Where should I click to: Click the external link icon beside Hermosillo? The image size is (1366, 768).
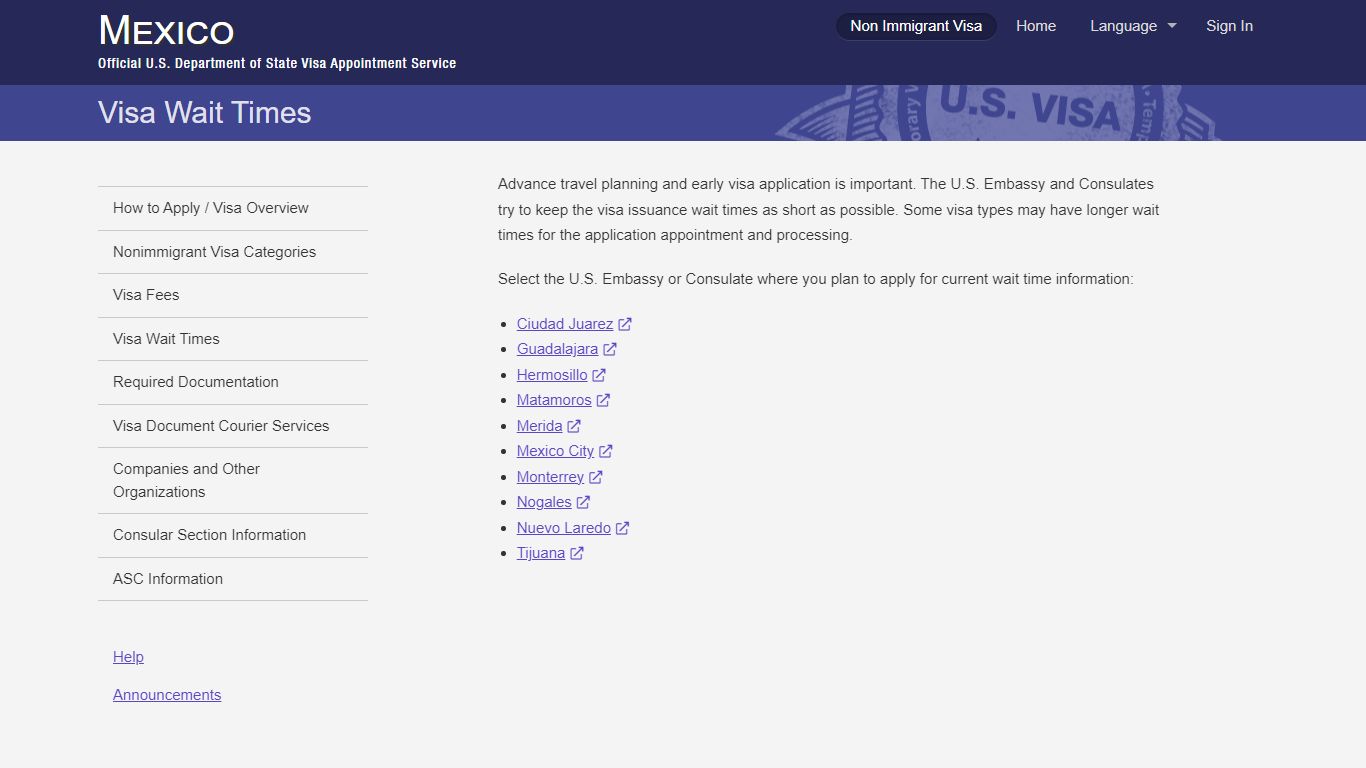click(x=599, y=375)
